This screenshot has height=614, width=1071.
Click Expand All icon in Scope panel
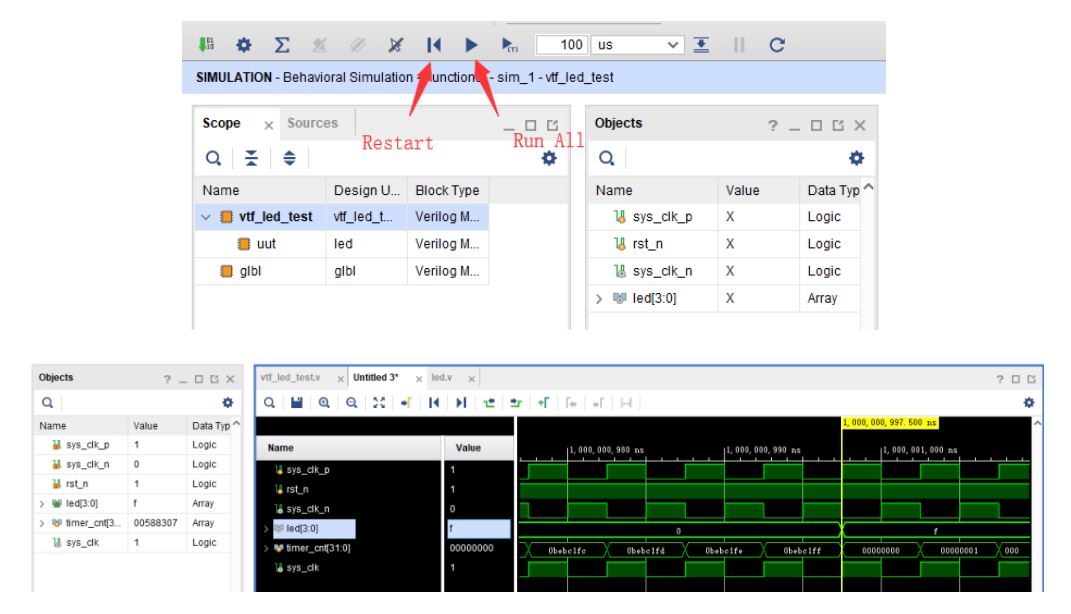click(x=290, y=158)
